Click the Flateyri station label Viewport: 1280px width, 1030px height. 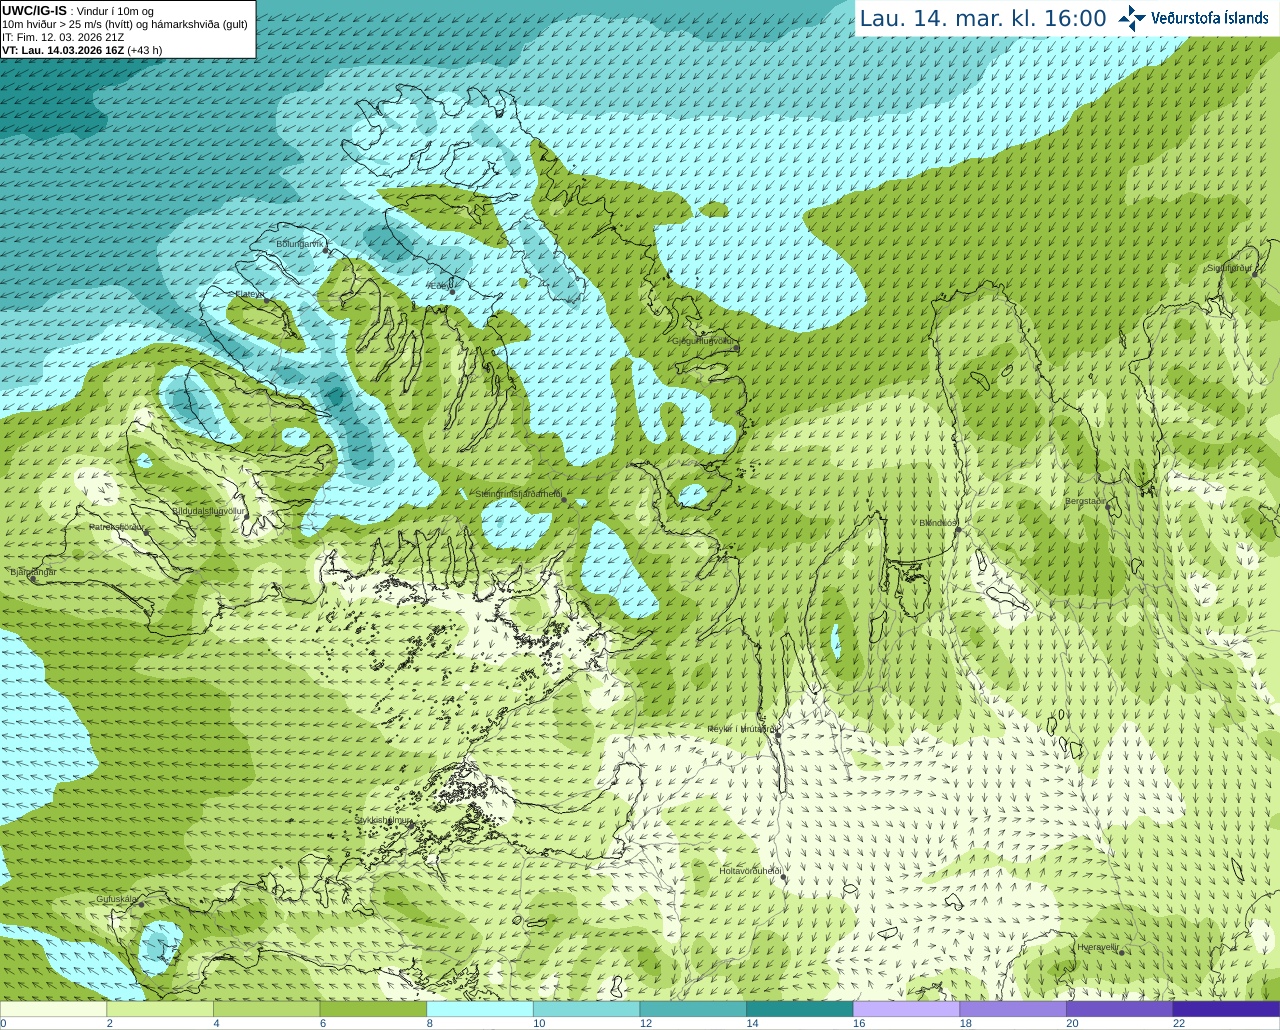tap(249, 294)
